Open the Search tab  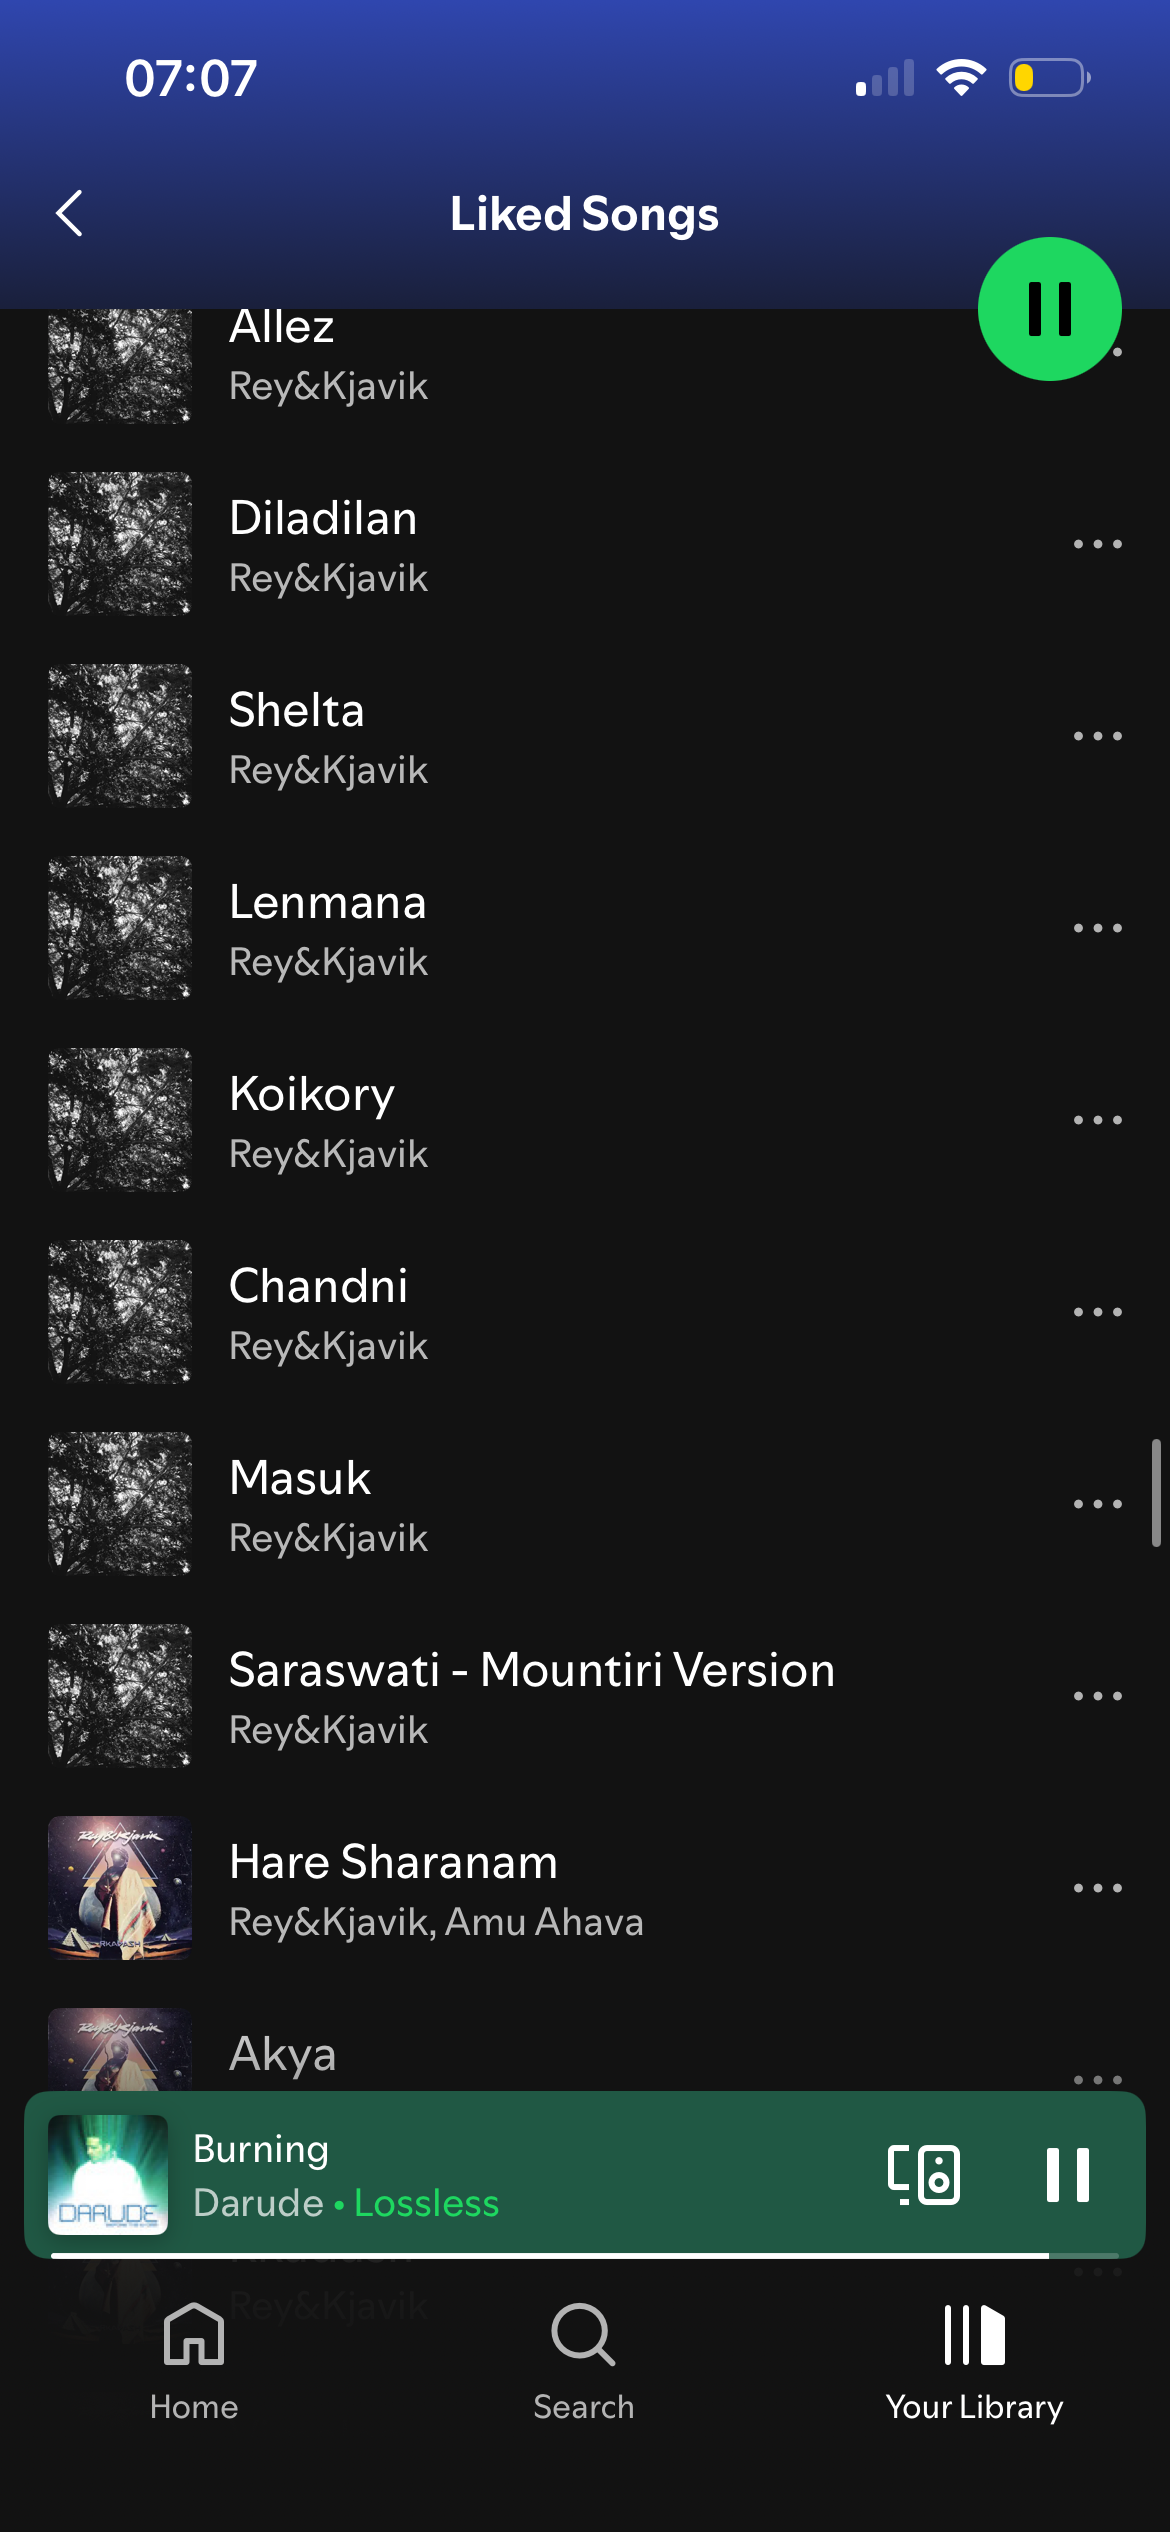pos(584,2361)
